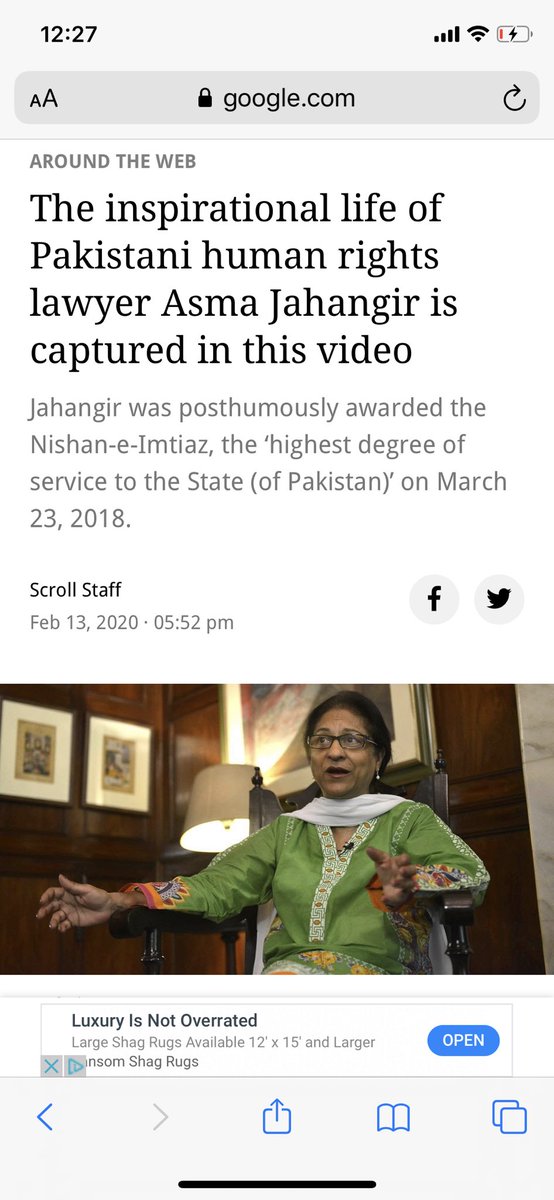Tap the OPEN button on ad
Screen dimensions: 554x1200
[x=463, y=1040]
